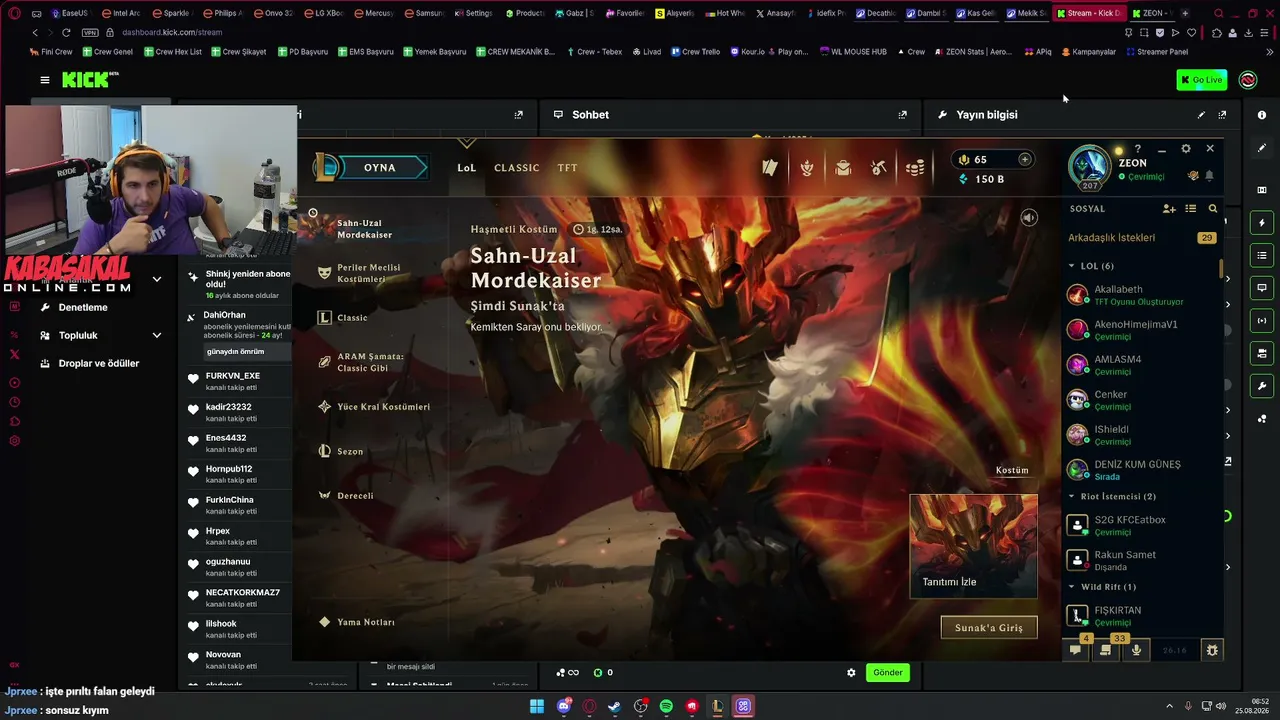Click the Sunak'a Giriş button
The image size is (1280, 720).
(x=989, y=627)
